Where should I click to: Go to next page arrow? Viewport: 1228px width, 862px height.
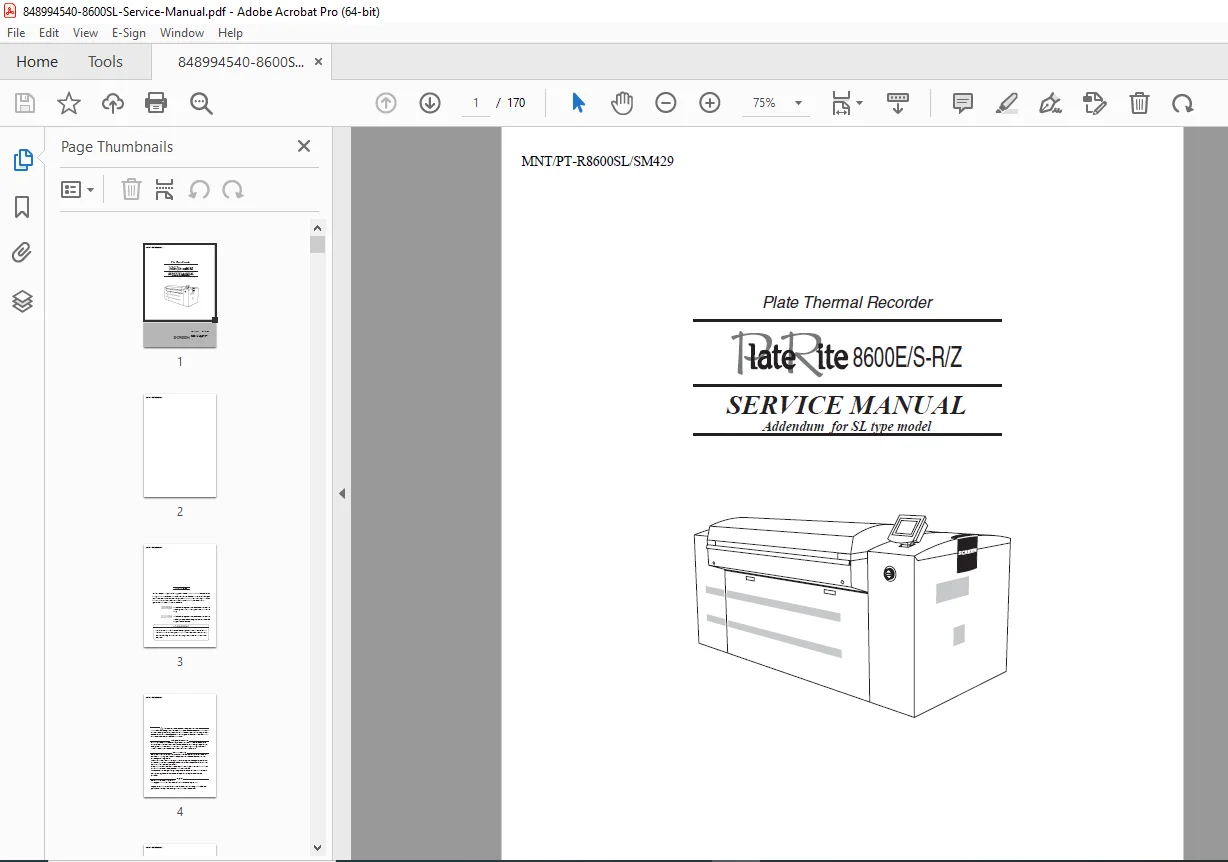pos(430,103)
